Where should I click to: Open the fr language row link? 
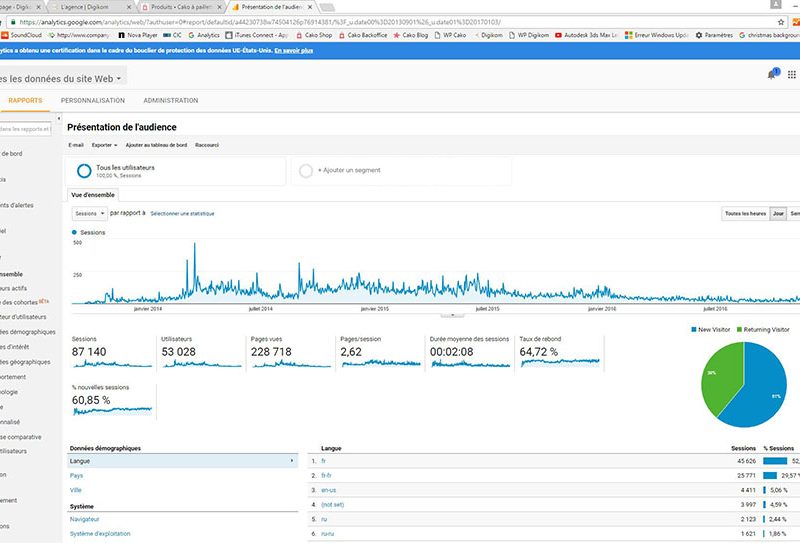(323, 461)
